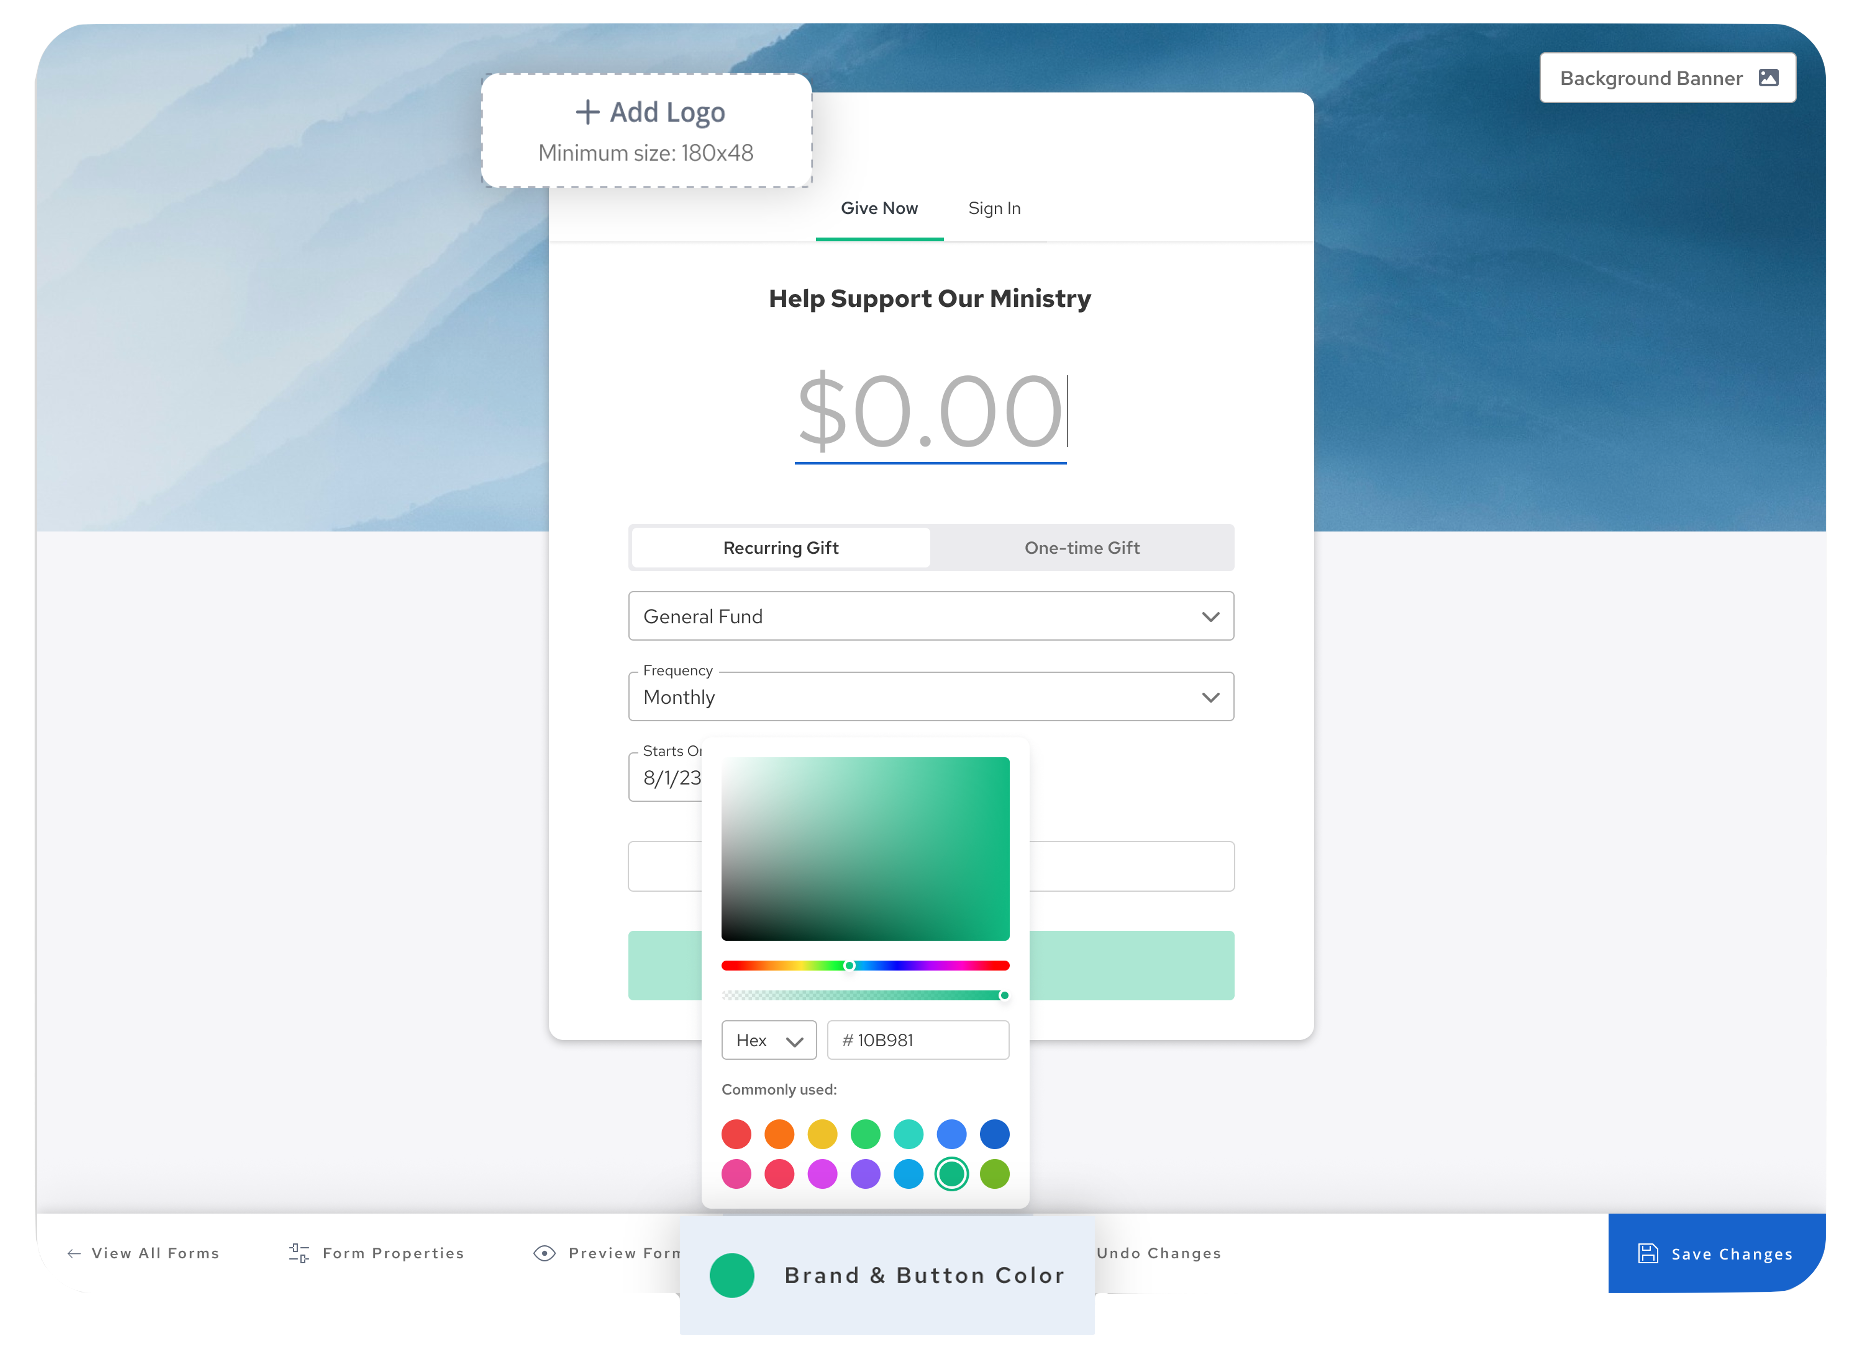This screenshot has width=1872, height=1350.
Task: Switch to the Sign In tab
Action: [x=994, y=208]
